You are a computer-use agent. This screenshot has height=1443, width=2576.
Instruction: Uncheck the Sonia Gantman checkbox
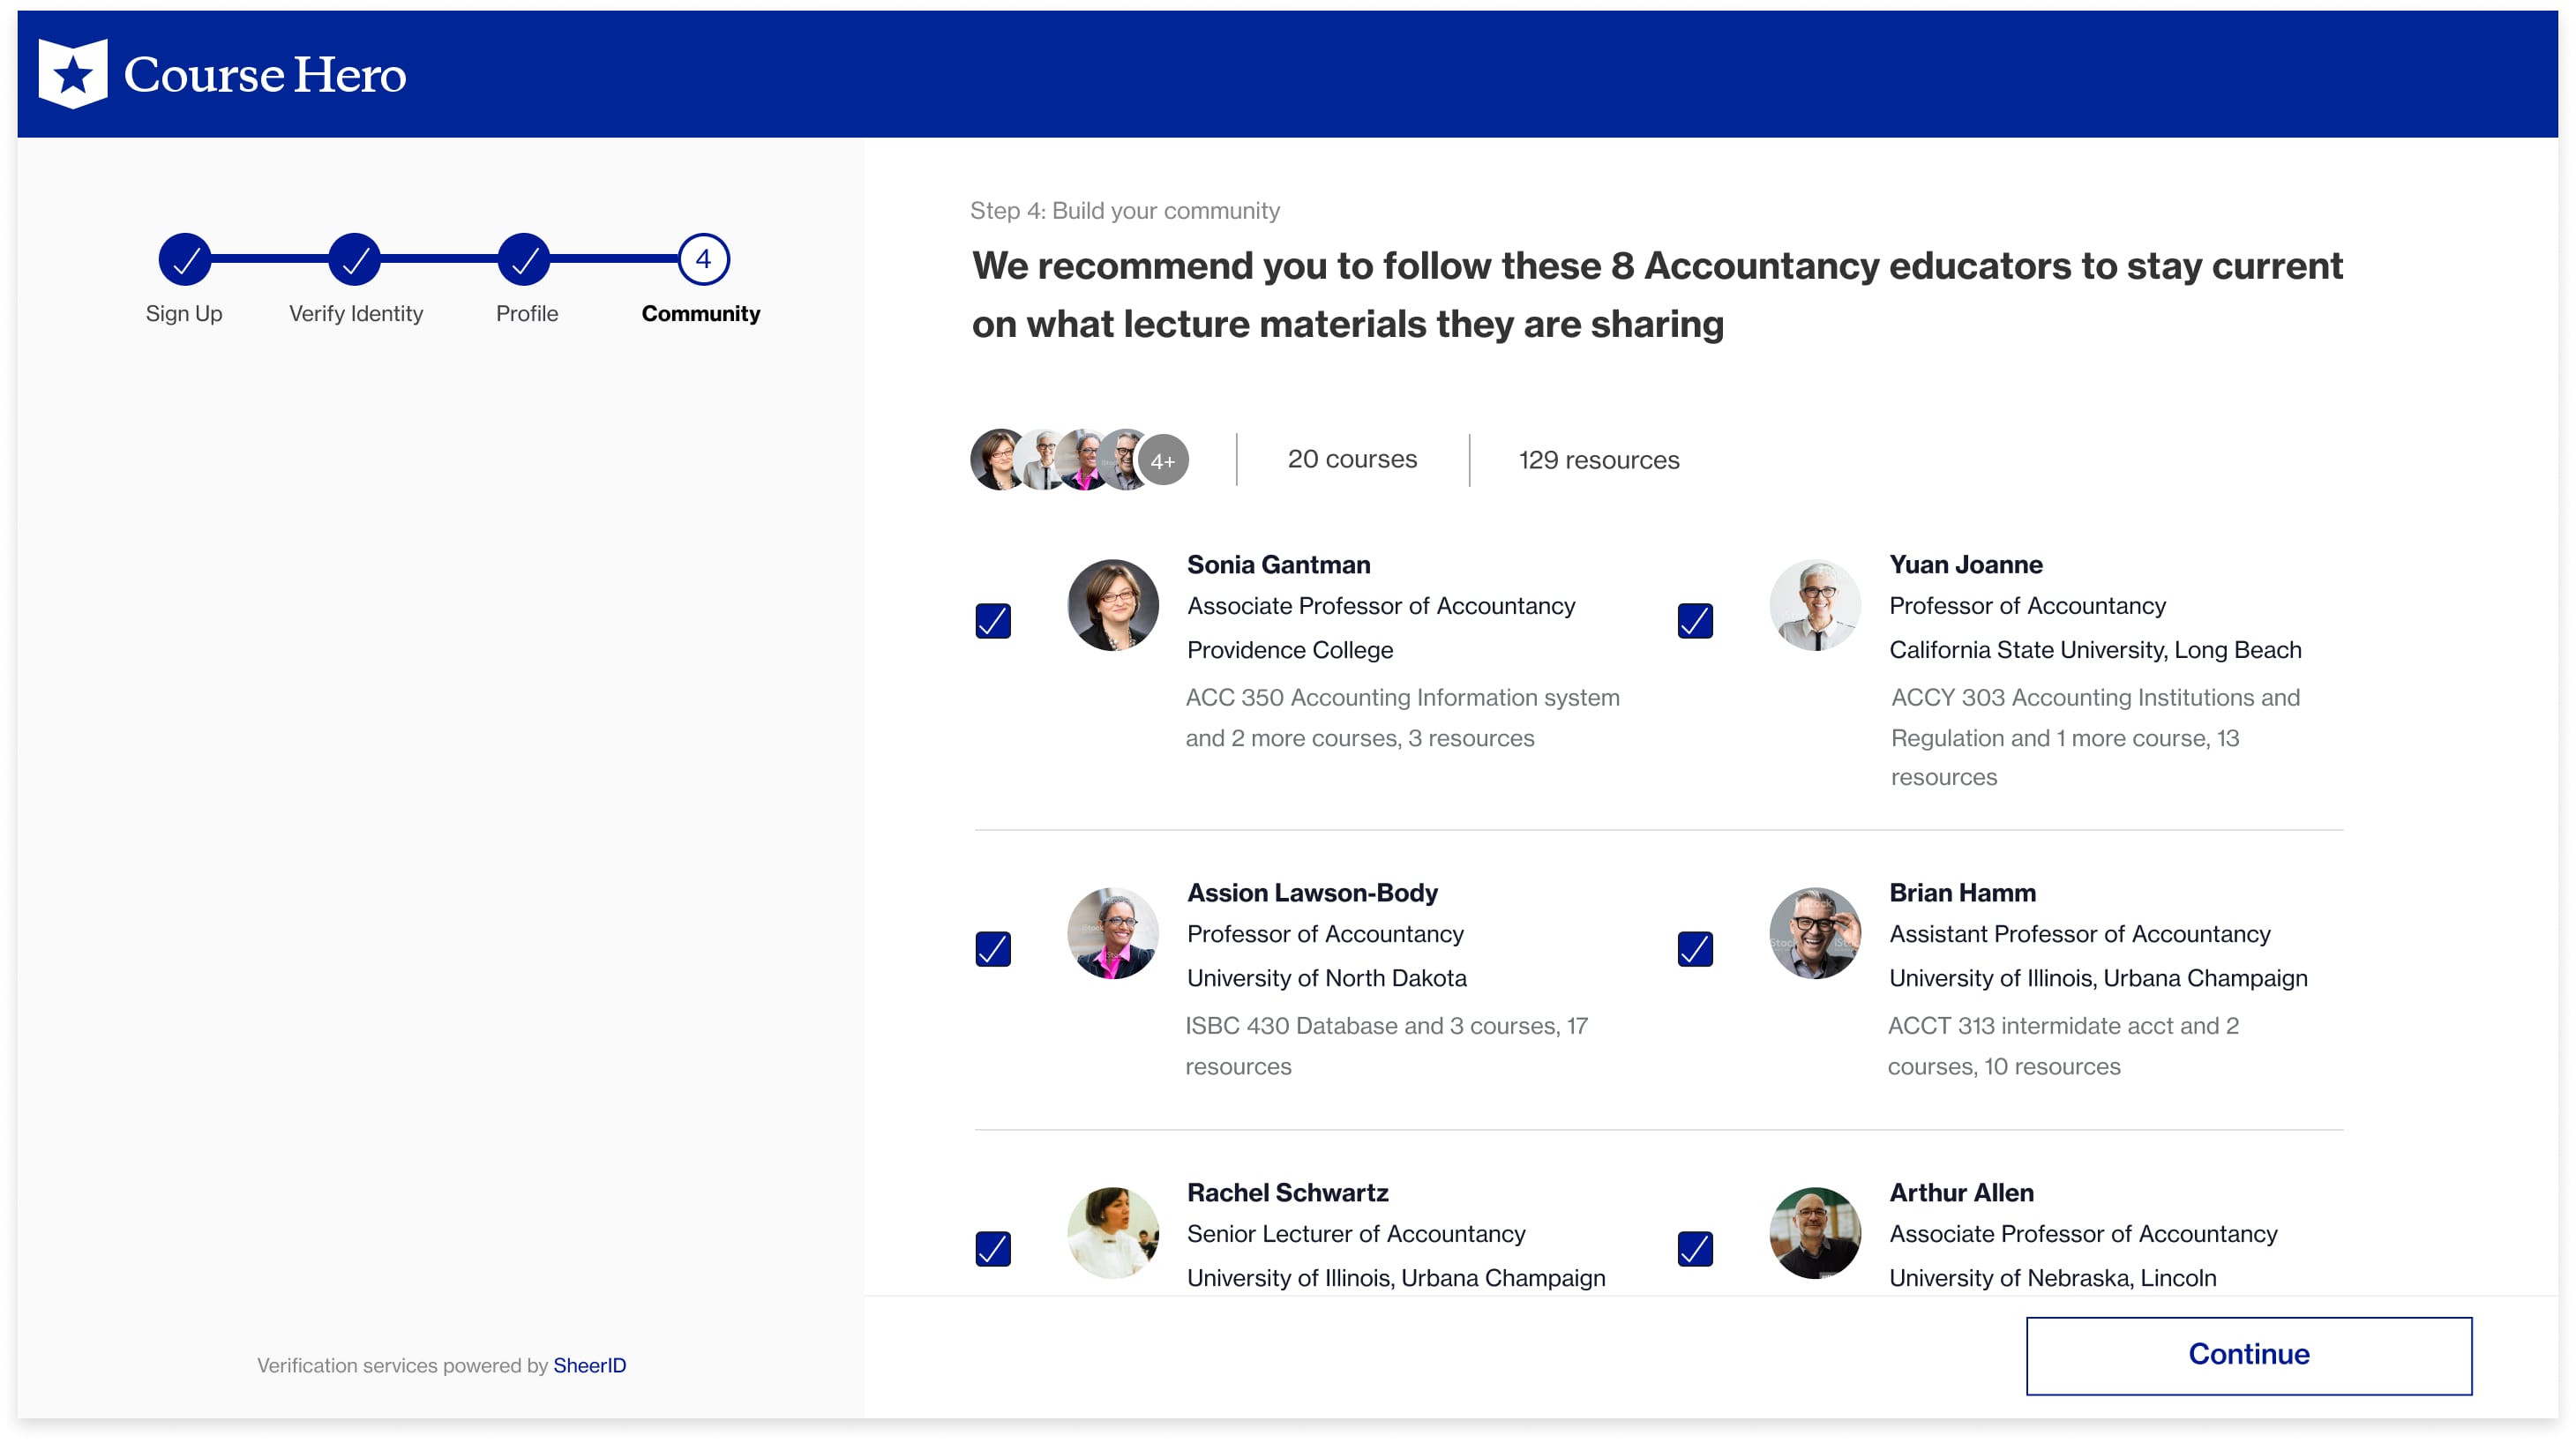993,621
